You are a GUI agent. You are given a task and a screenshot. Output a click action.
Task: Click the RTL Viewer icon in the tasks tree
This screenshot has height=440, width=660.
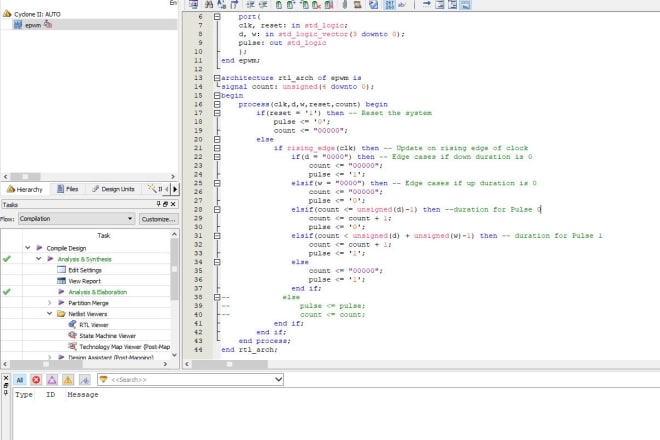72,324
